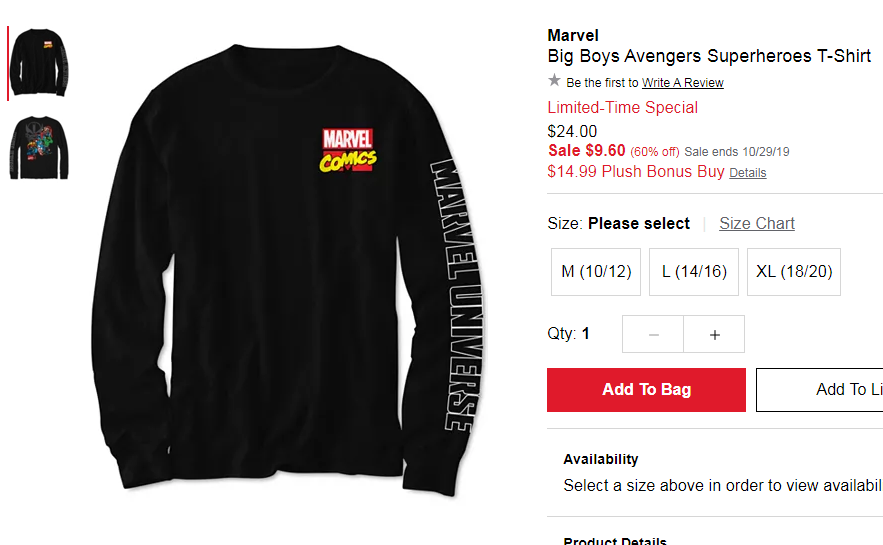The image size is (883, 545).
Task: Click the Marvel Comics logo on shirt
Action: point(348,150)
